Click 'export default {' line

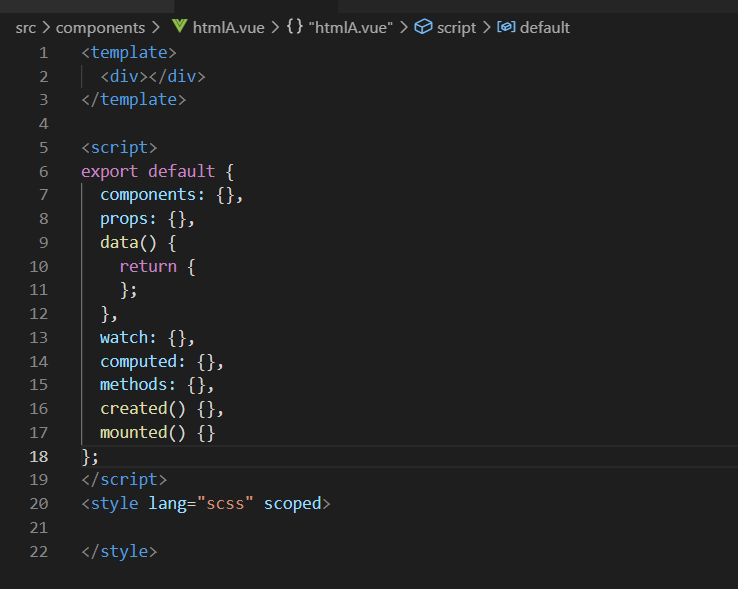point(158,171)
